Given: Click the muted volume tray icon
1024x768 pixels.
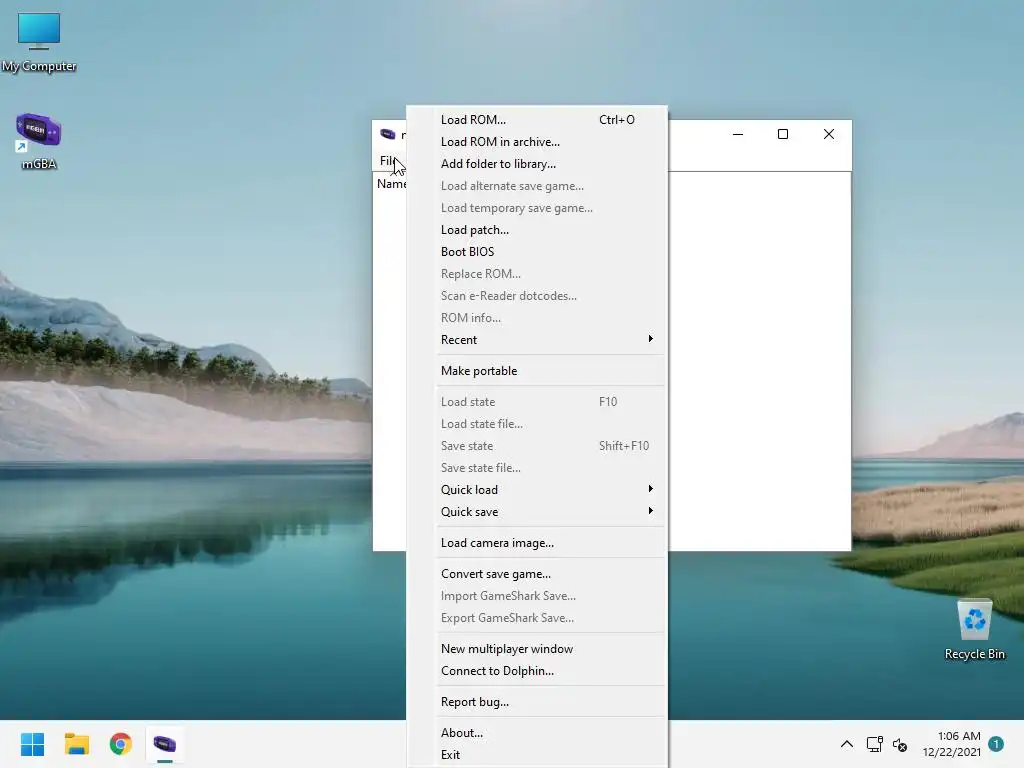Looking at the screenshot, I should pos(900,744).
